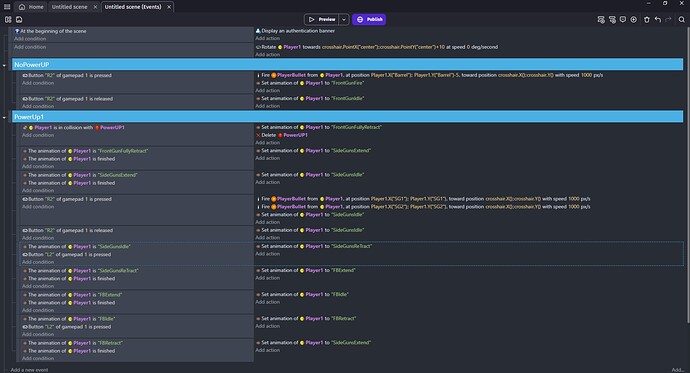Open the hamburger main menu
The width and height of the screenshot is (690, 373).
tap(7, 7)
